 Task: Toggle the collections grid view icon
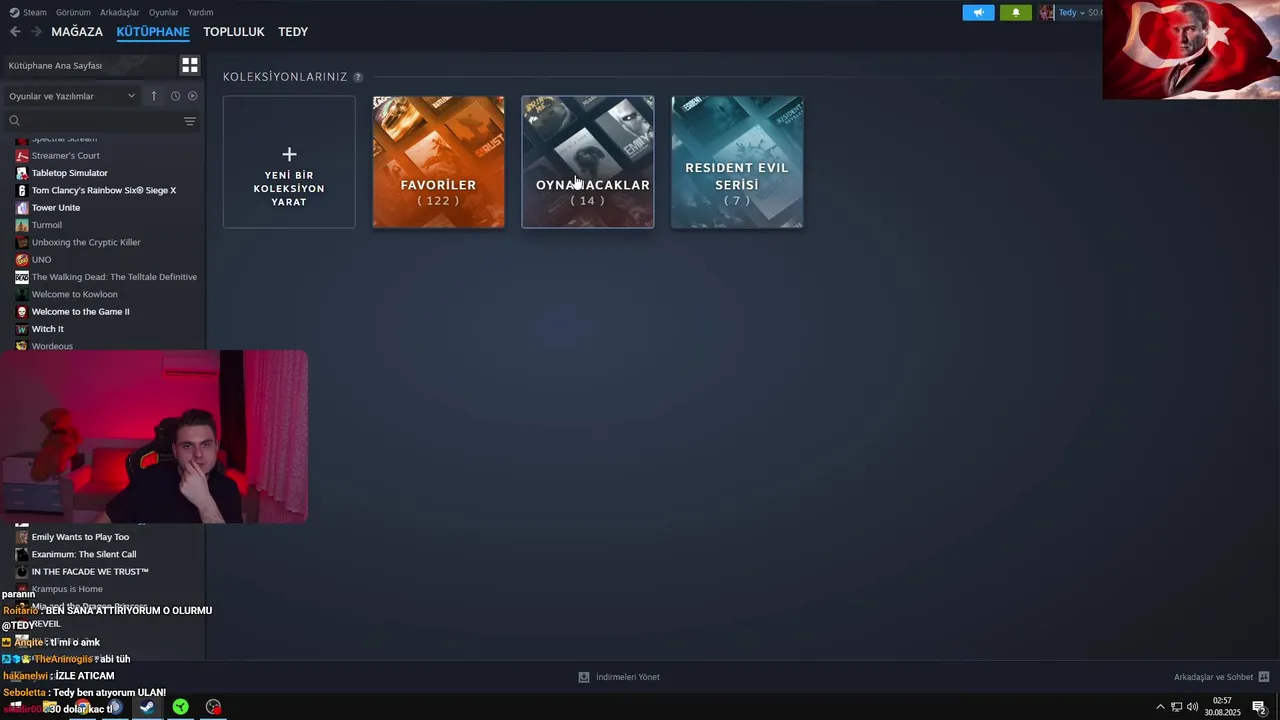189,65
